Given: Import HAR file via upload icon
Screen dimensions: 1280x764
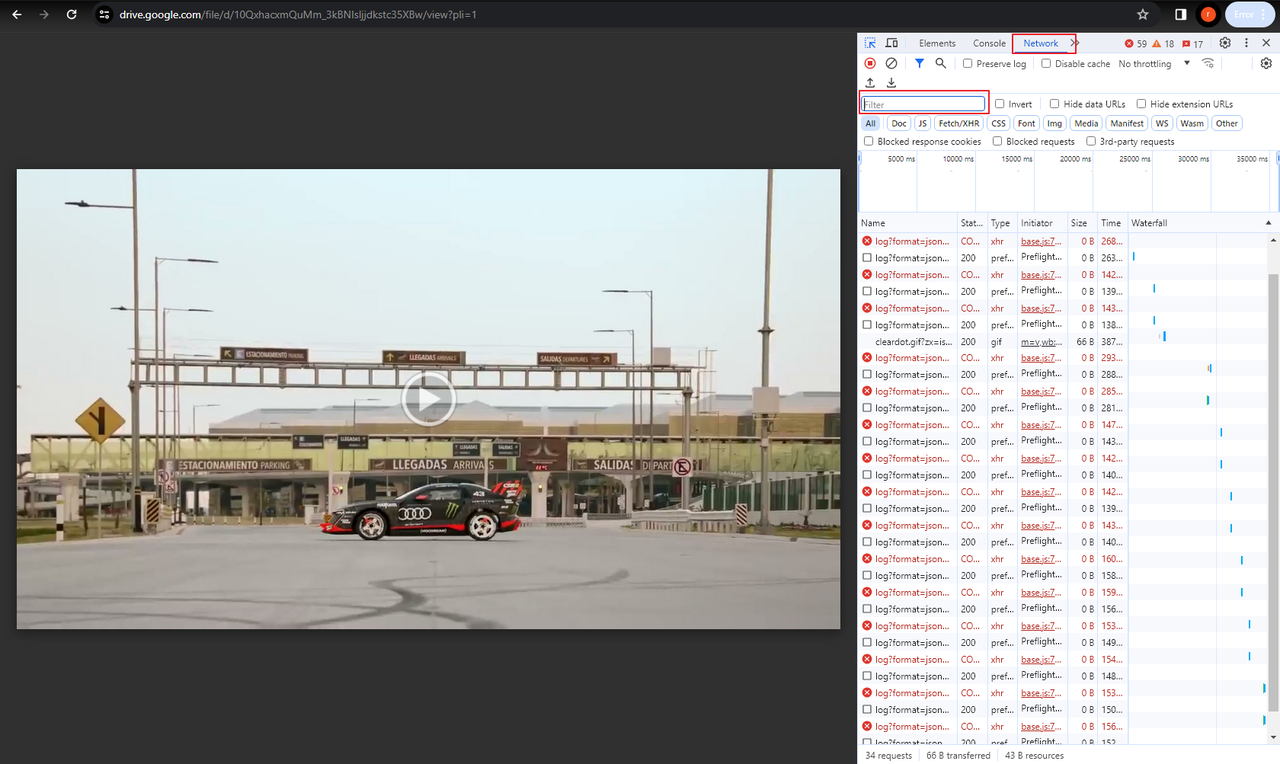Looking at the screenshot, I should tap(870, 82).
